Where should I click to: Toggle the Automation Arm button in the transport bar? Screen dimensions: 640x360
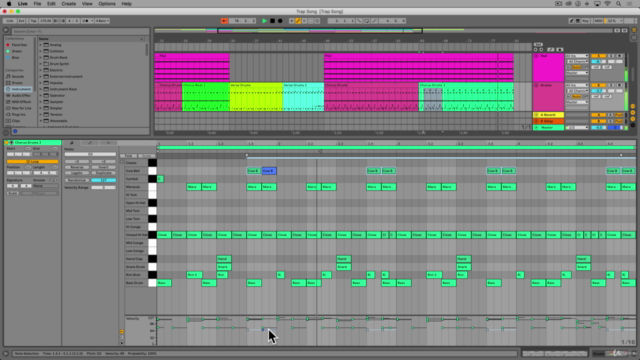298,21
